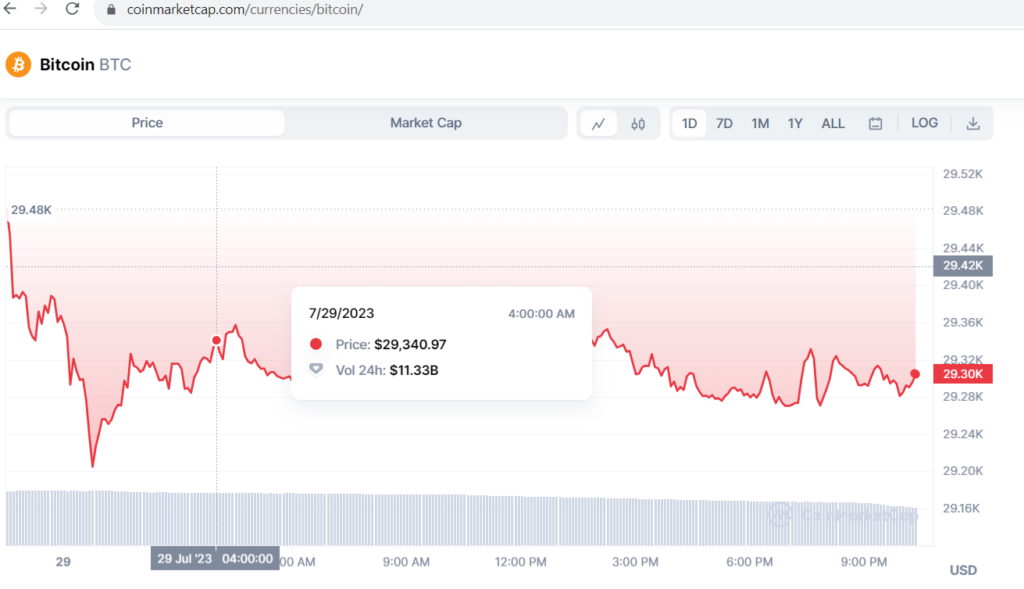1024x589 pixels.
Task: Reload the page with refresh icon
Action: [72, 9]
